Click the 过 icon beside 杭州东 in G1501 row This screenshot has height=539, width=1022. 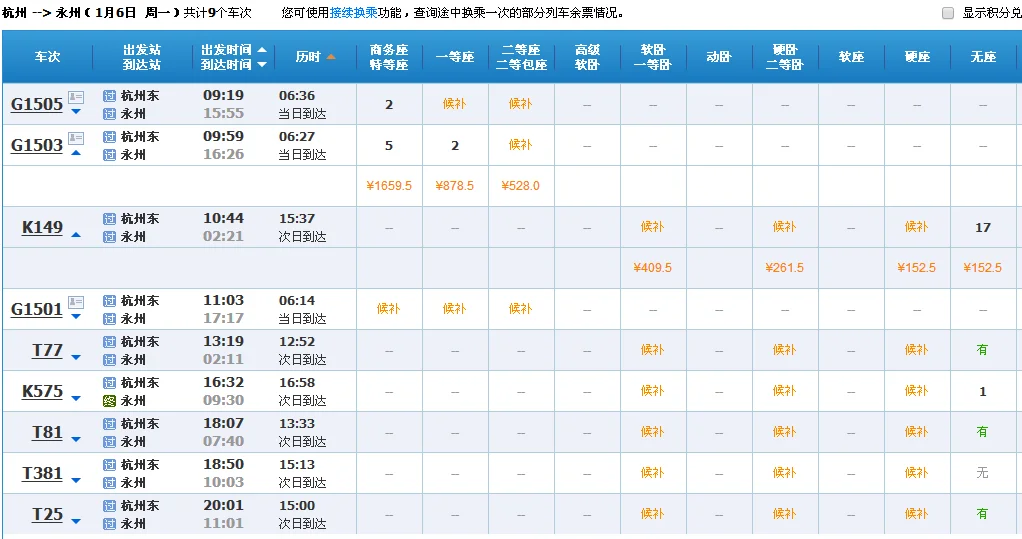110,301
